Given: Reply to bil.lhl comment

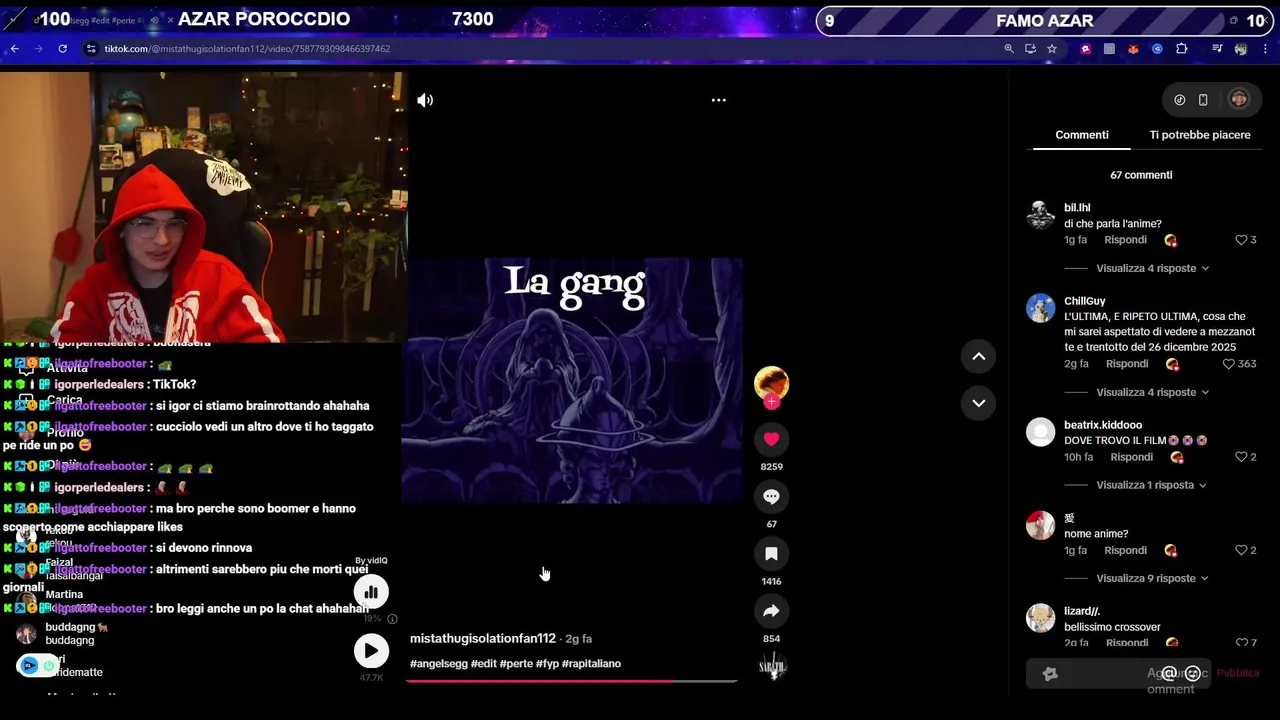Looking at the screenshot, I should 1125,240.
